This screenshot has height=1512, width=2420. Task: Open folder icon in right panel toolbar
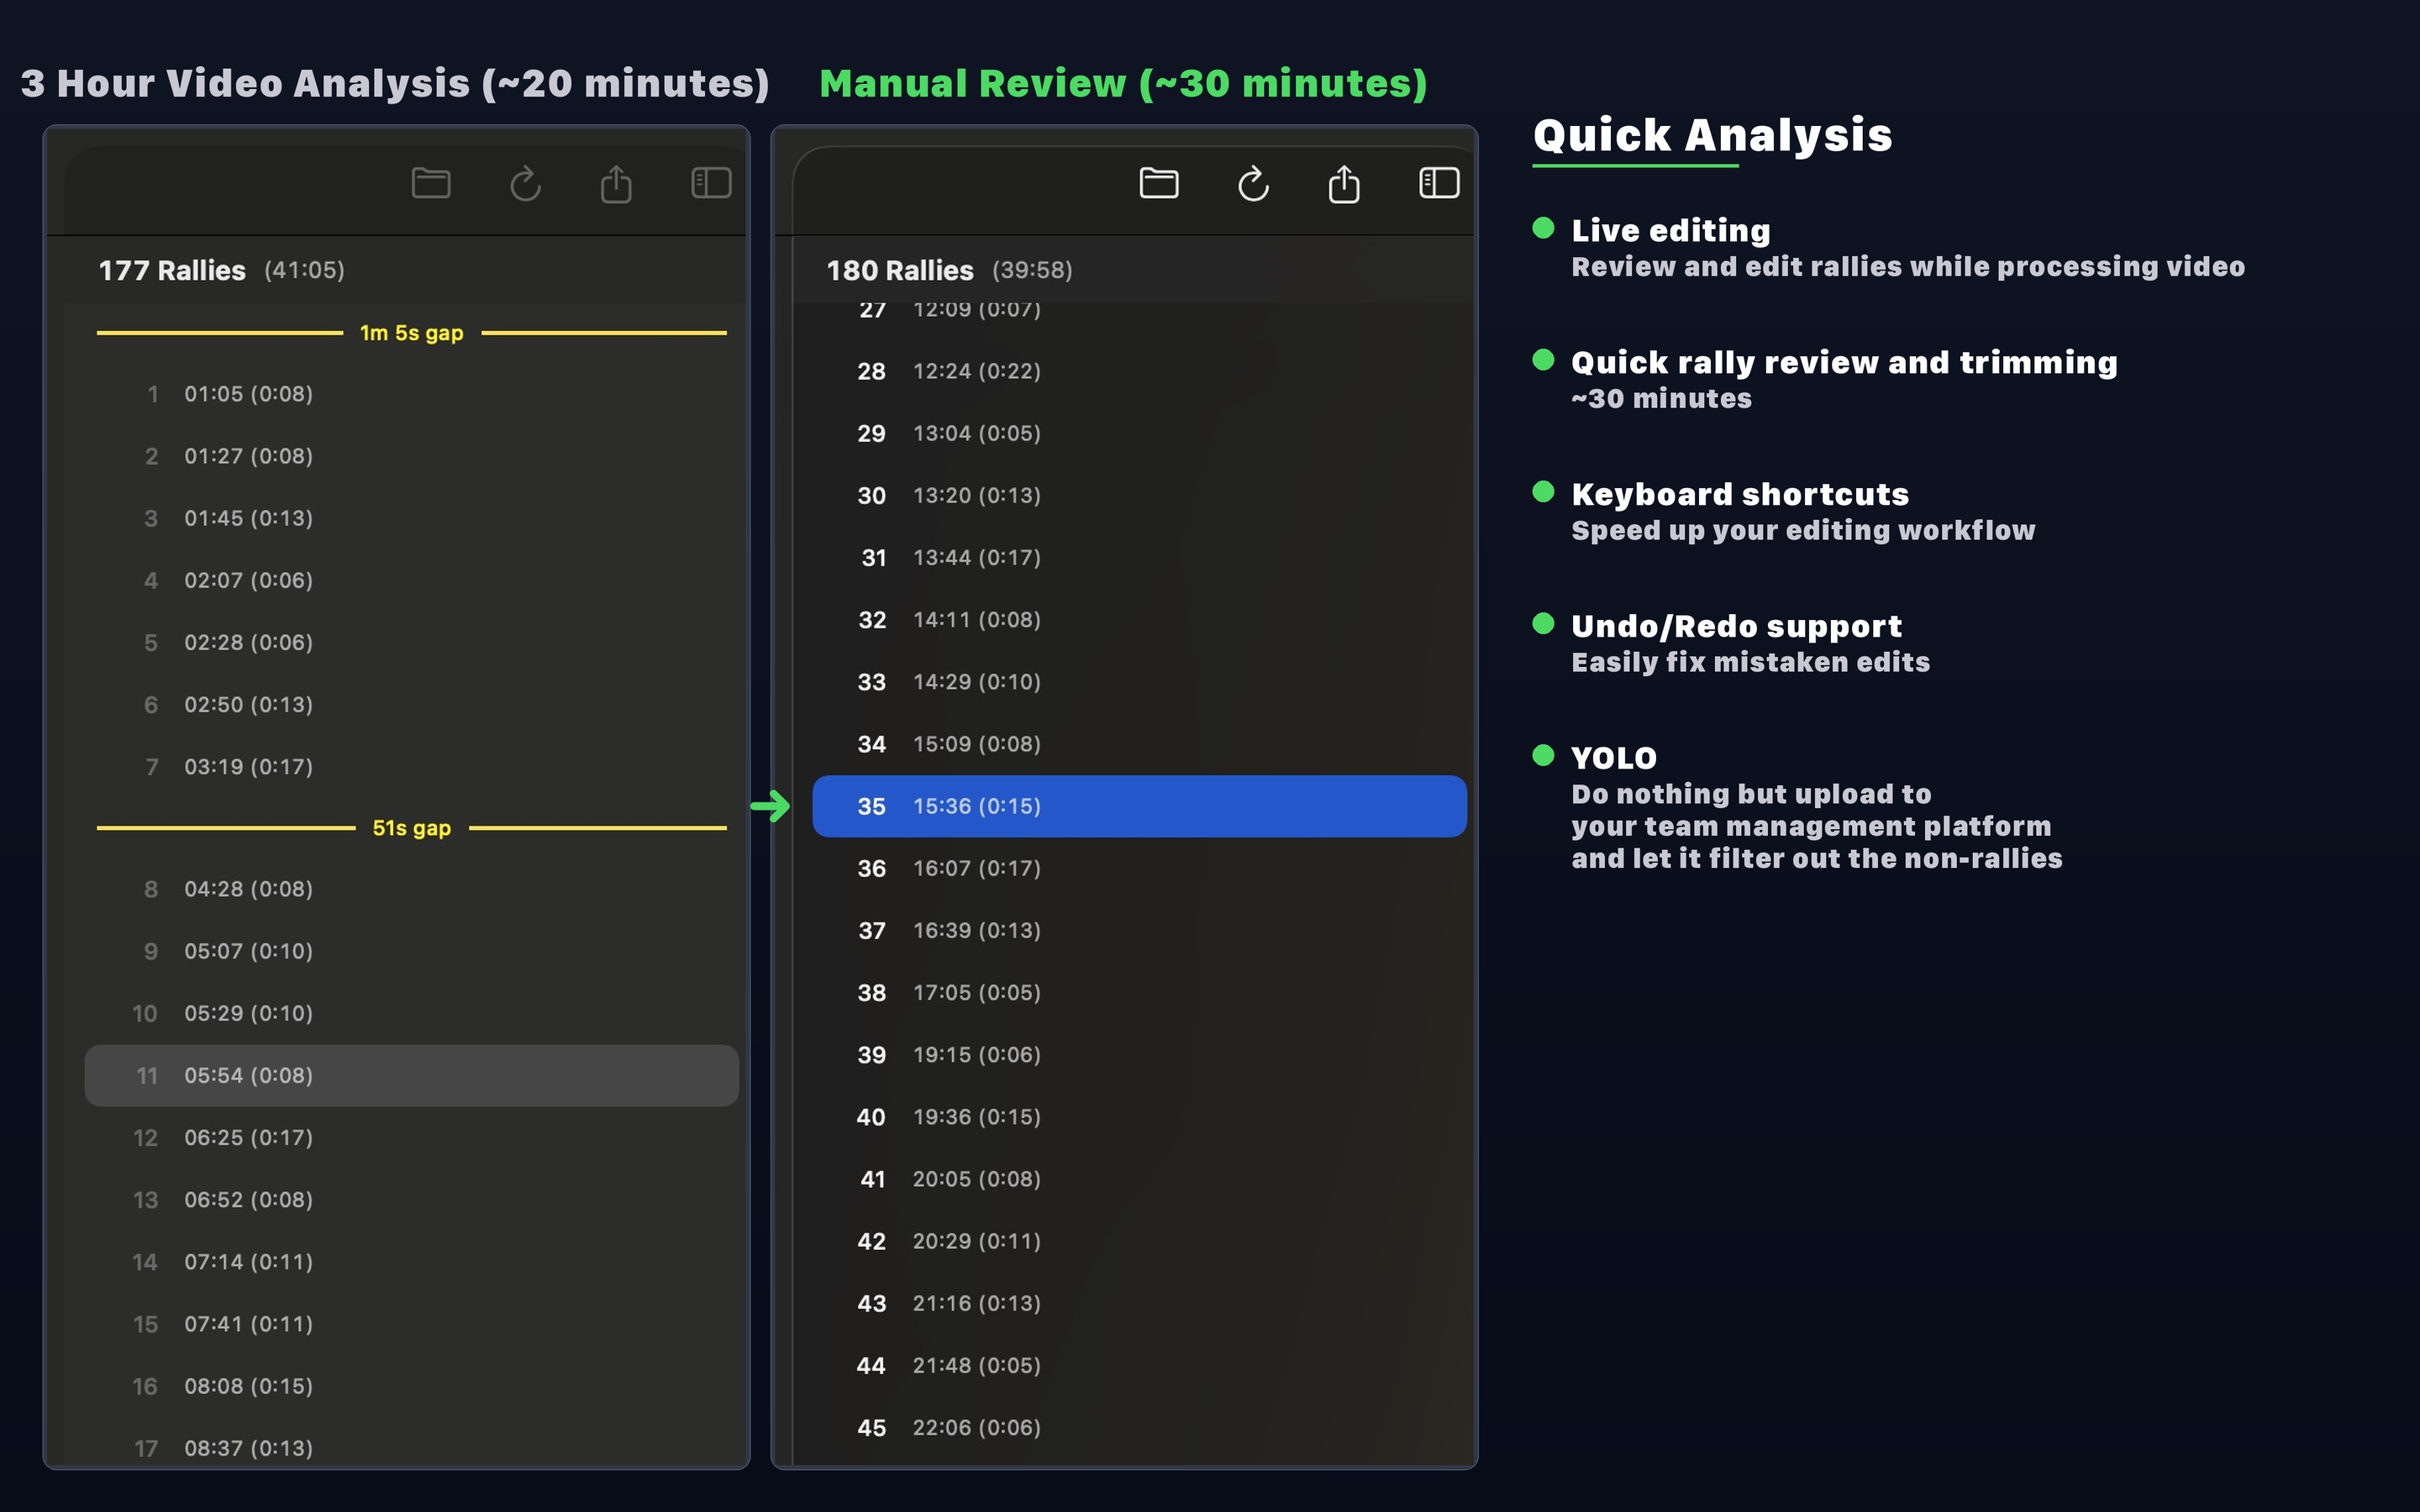tap(1159, 184)
